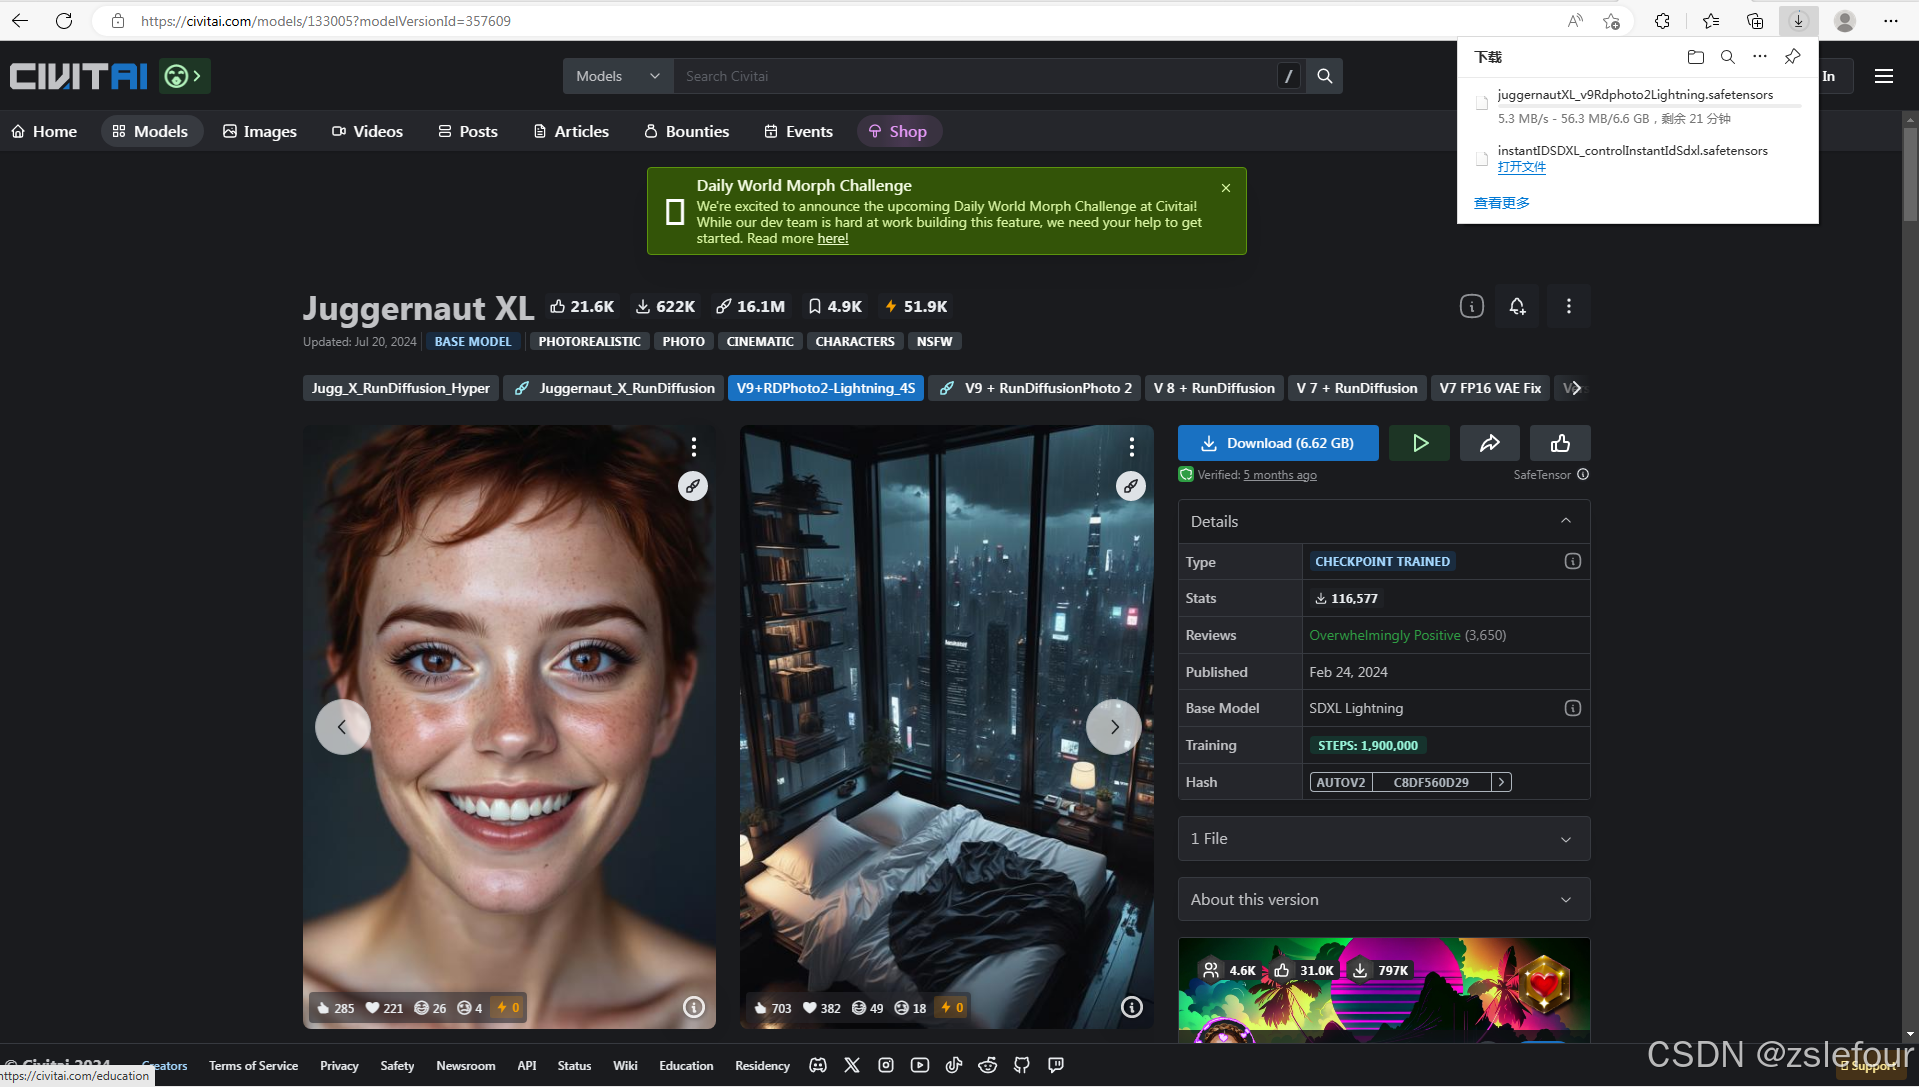Open browser profile avatar icon
This screenshot has width=1919, height=1087.
click(1844, 20)
